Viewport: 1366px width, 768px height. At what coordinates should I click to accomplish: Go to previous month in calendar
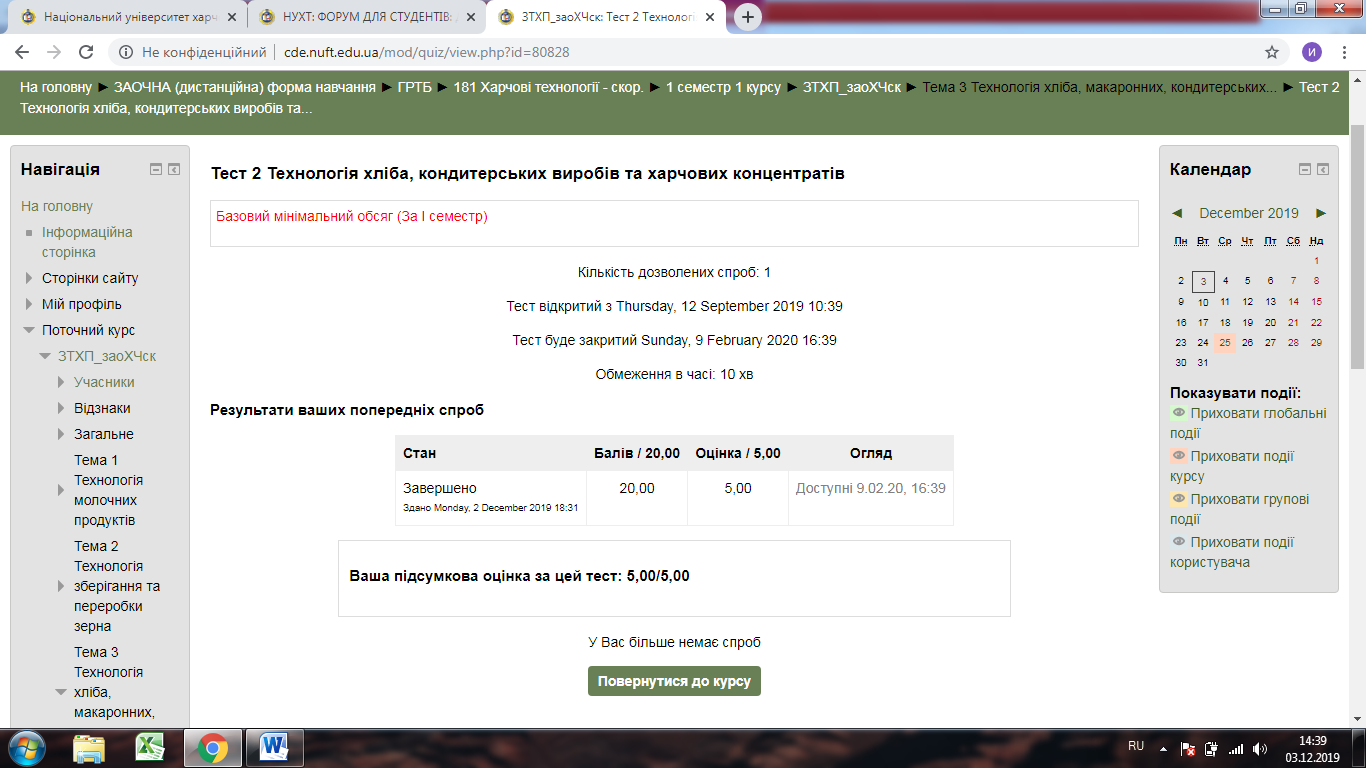pos(1177,213)
